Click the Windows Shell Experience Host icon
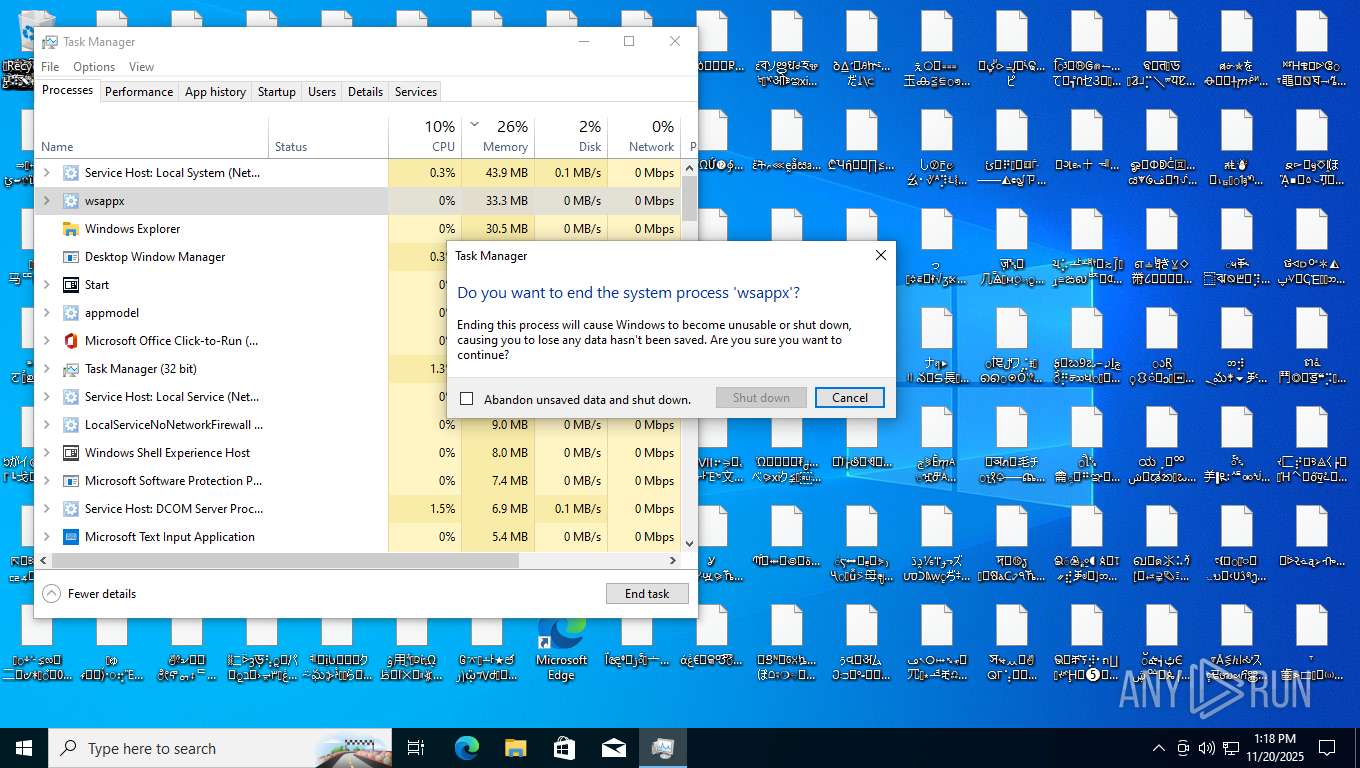 (x=71, y=453)
